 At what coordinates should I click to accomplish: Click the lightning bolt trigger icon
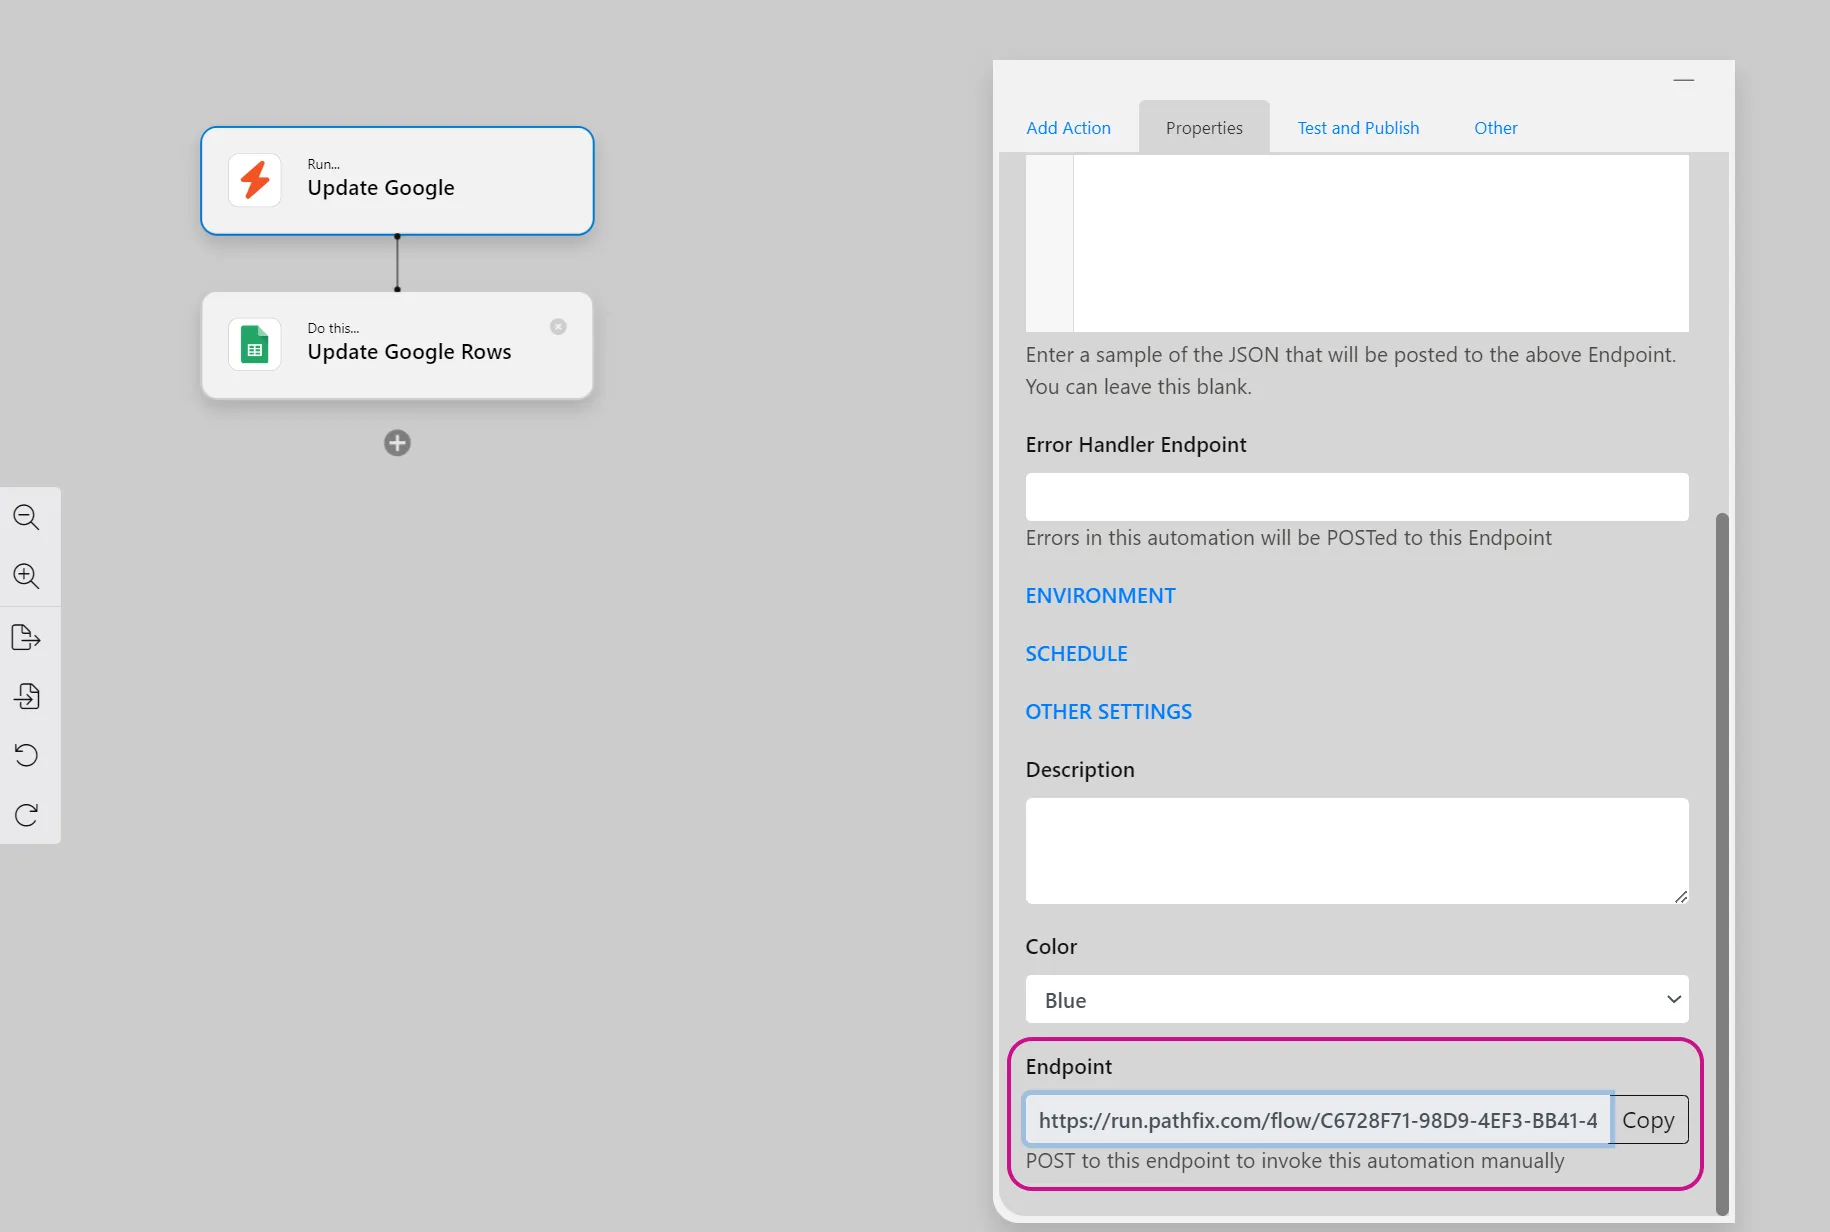(x=255, y=180)
